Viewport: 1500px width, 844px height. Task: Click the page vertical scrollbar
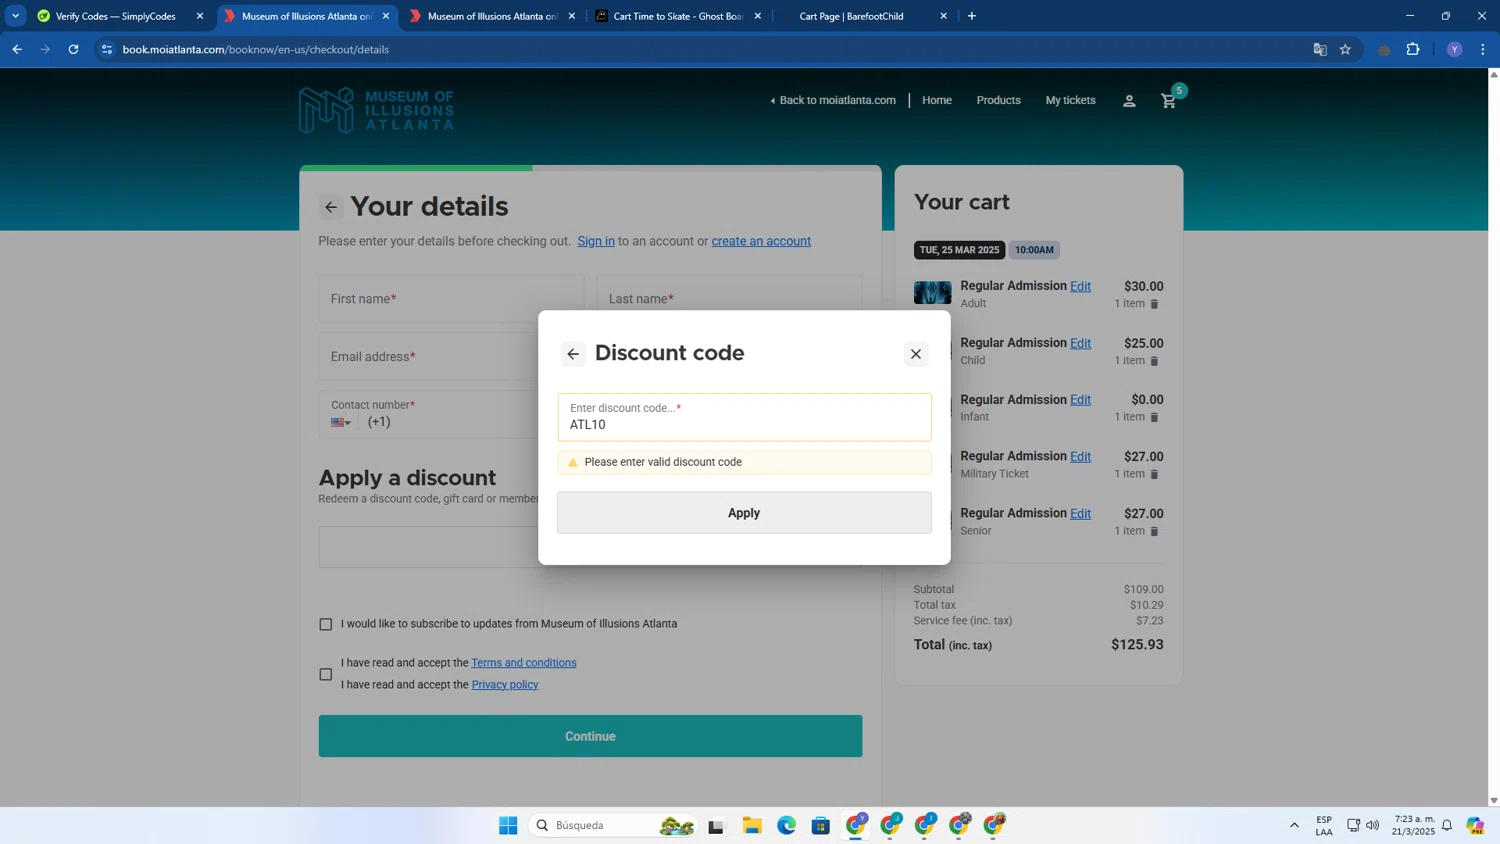tap(1493, 437)
